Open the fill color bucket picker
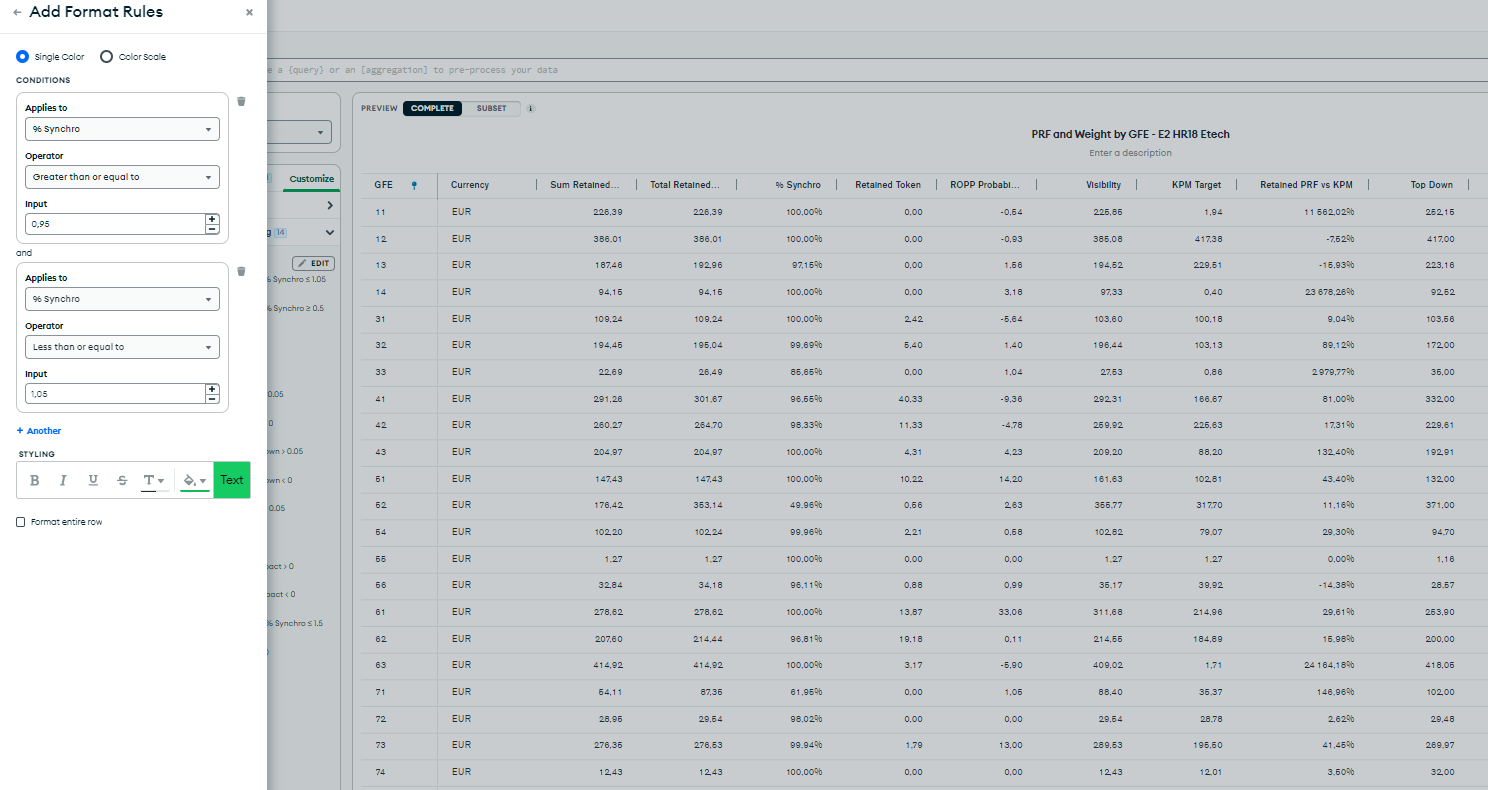This screenshot has width=1488, height=790. pos(194,480)
